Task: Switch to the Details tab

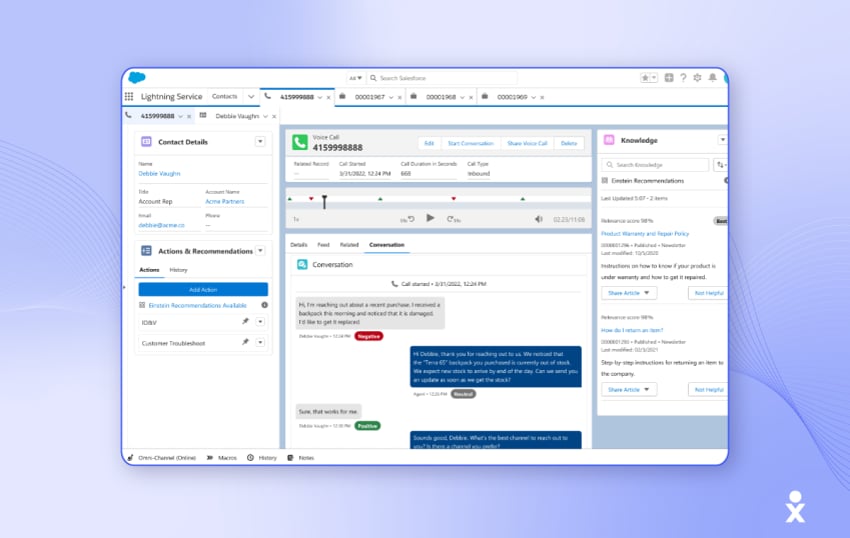Action: [x=299, y=245]
